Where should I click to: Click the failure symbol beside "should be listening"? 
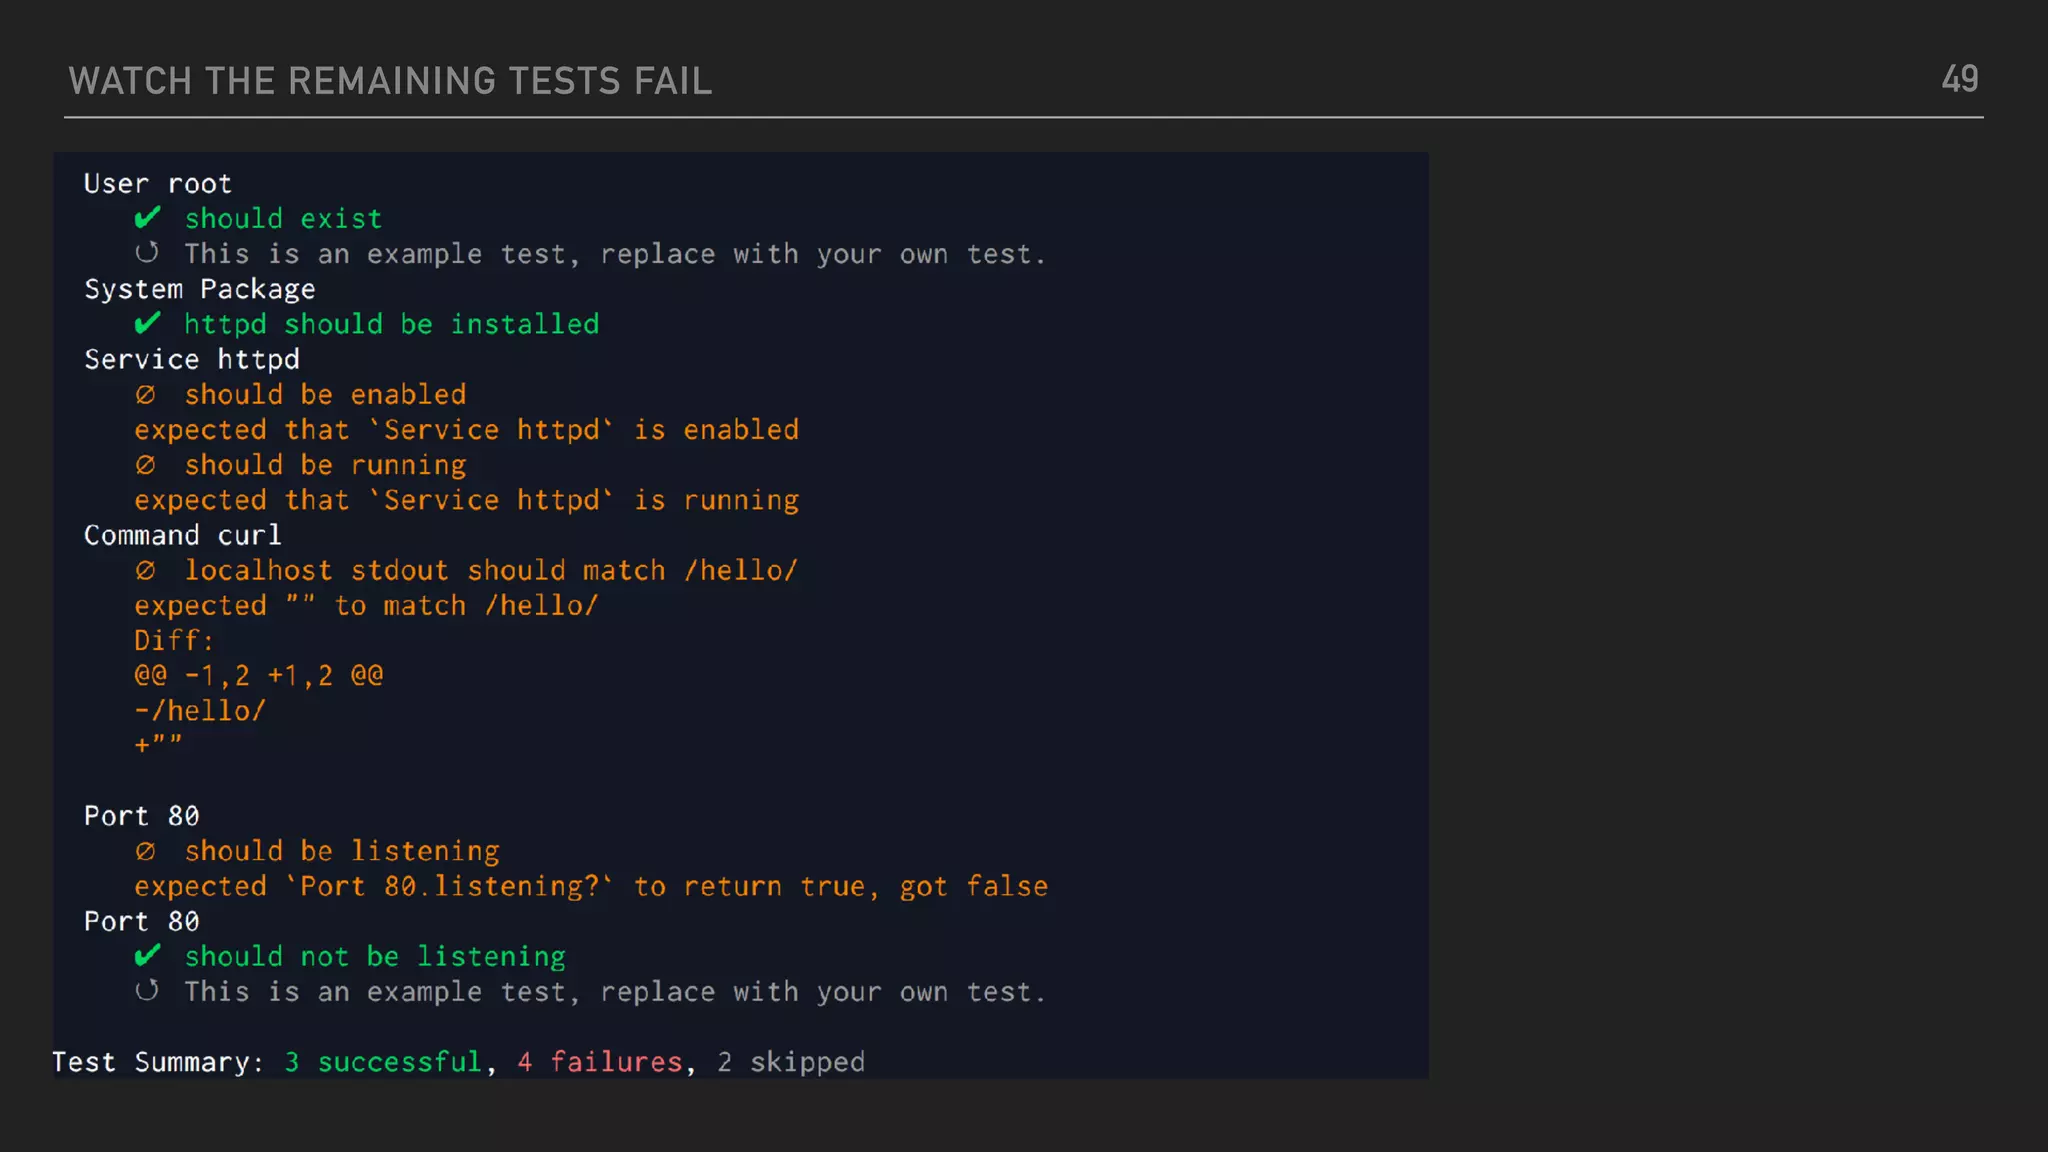[146, 851]
